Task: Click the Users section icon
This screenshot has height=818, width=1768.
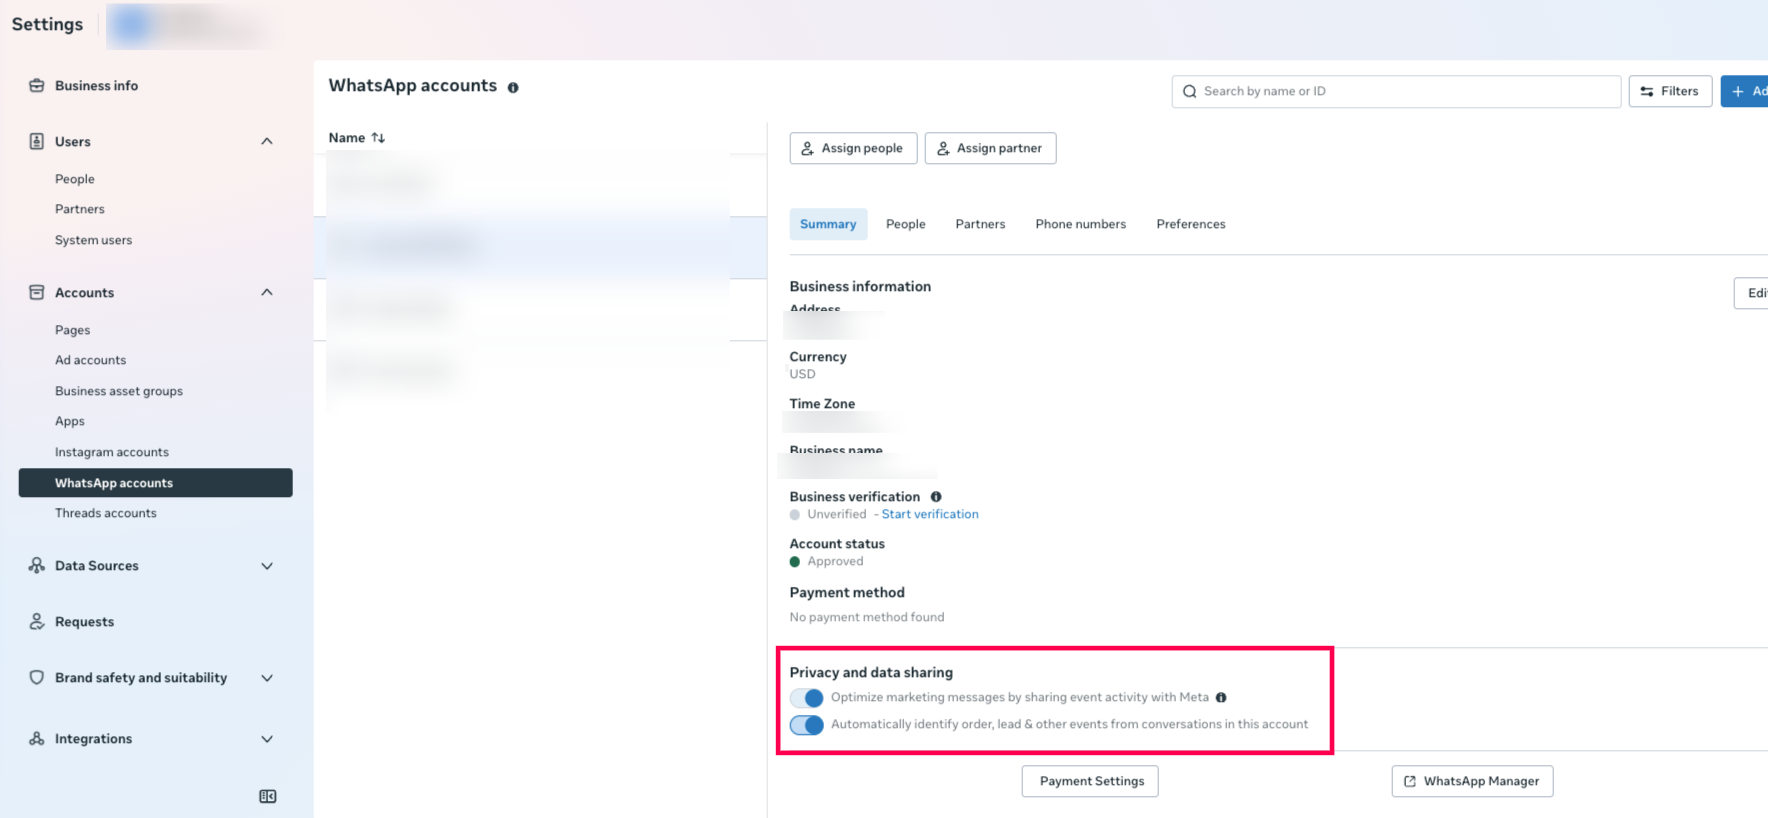Action: [x=37, y=141]
